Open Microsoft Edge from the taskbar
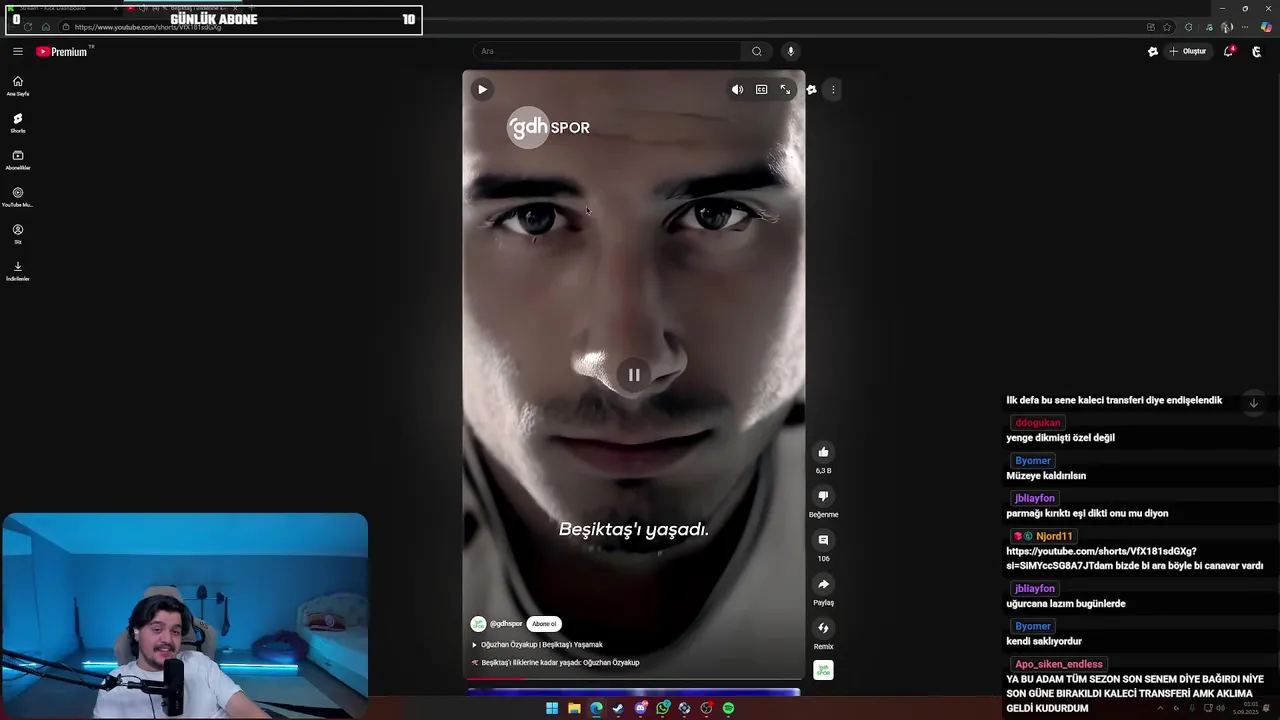This screenshot has height=720, width=1280. [x=596, y=708]
